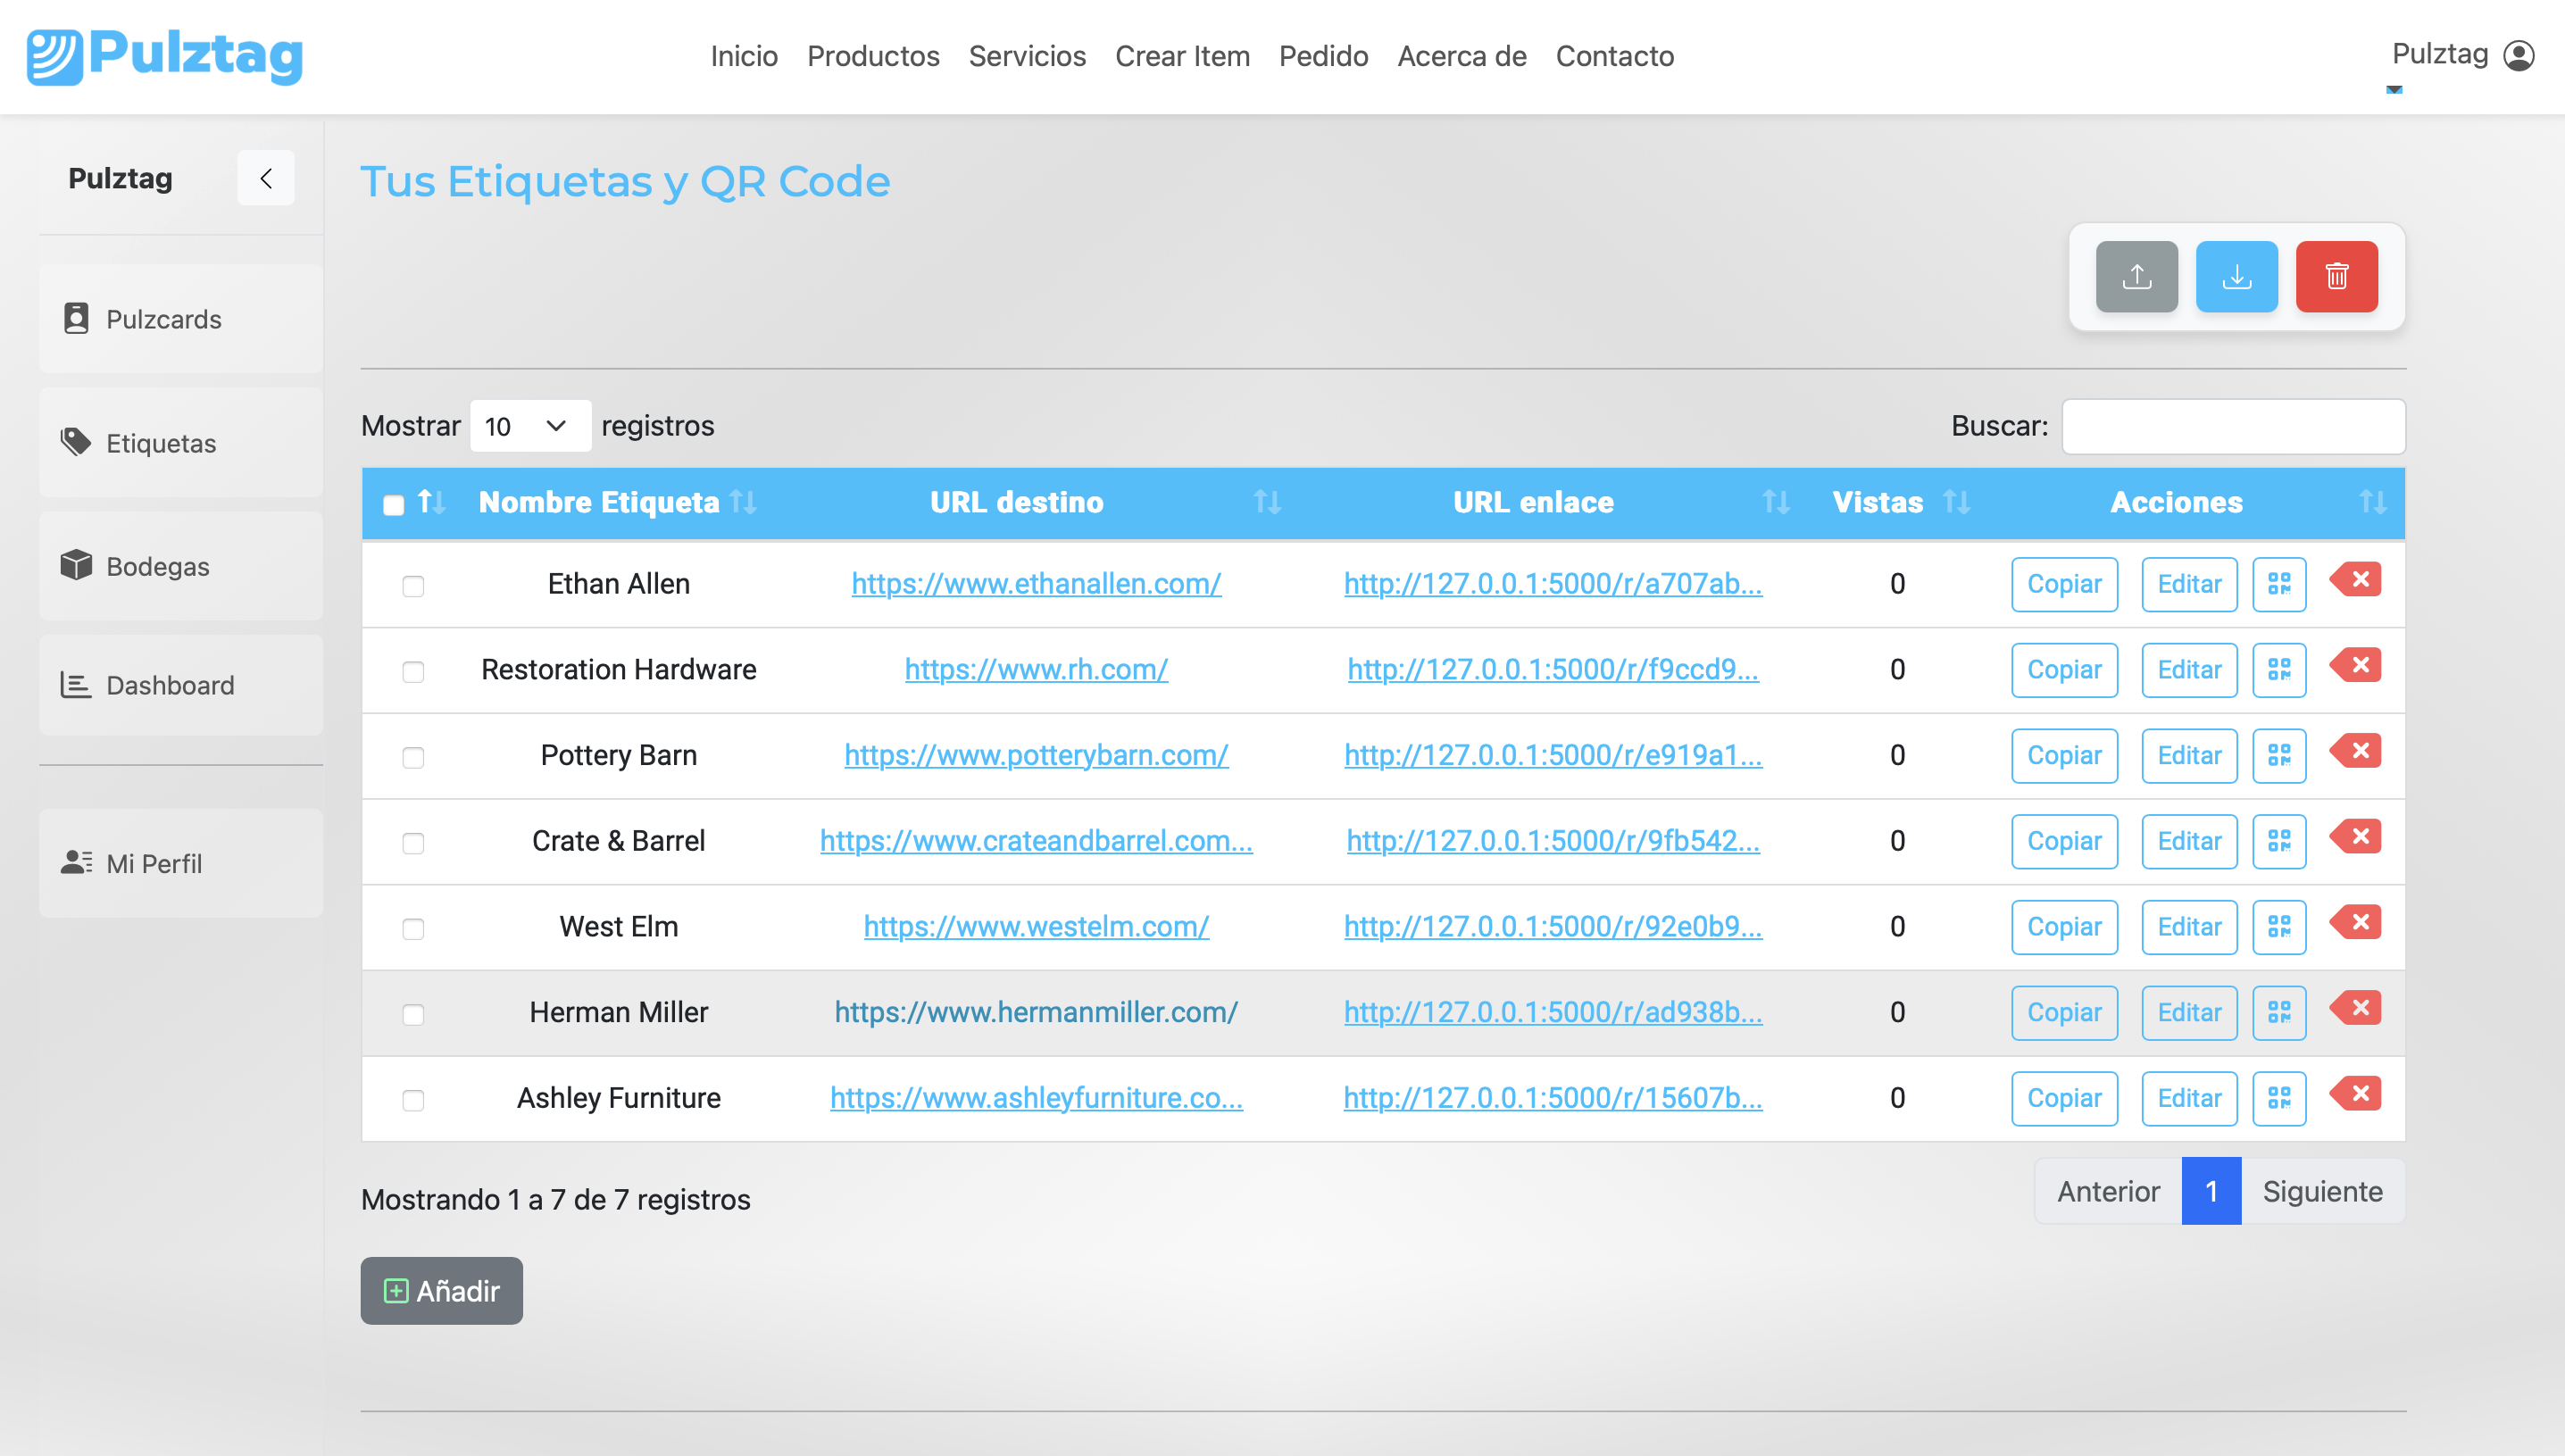Go to Servicios in top navigation

pos(1027,56)
